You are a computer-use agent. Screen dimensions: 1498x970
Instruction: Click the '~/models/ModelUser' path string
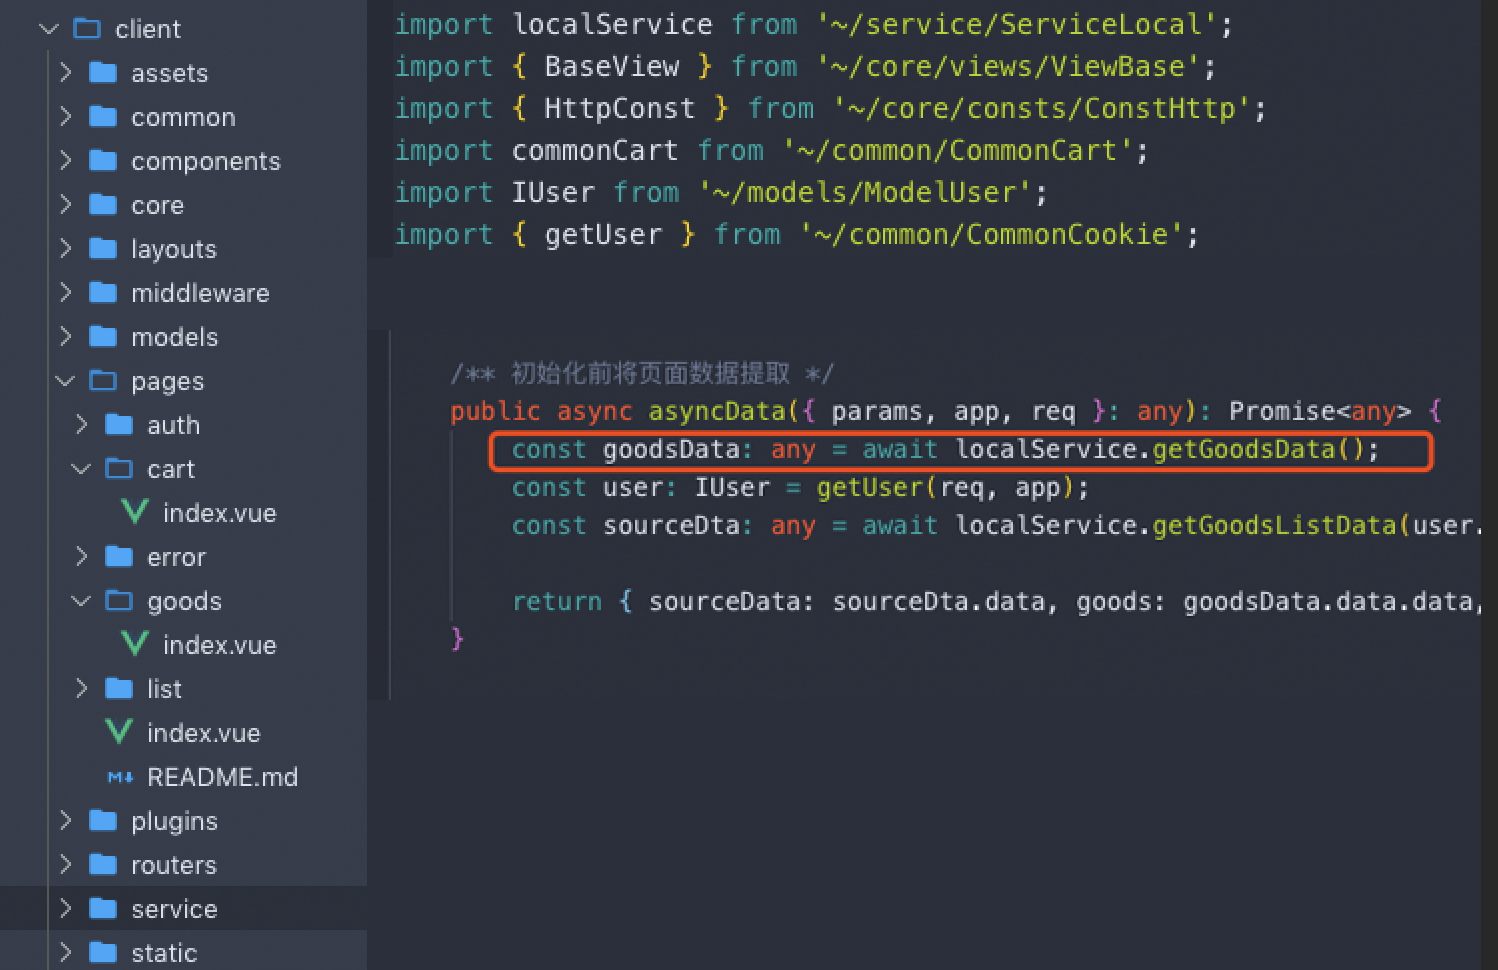pyautogui.click(x=866, y=193)
